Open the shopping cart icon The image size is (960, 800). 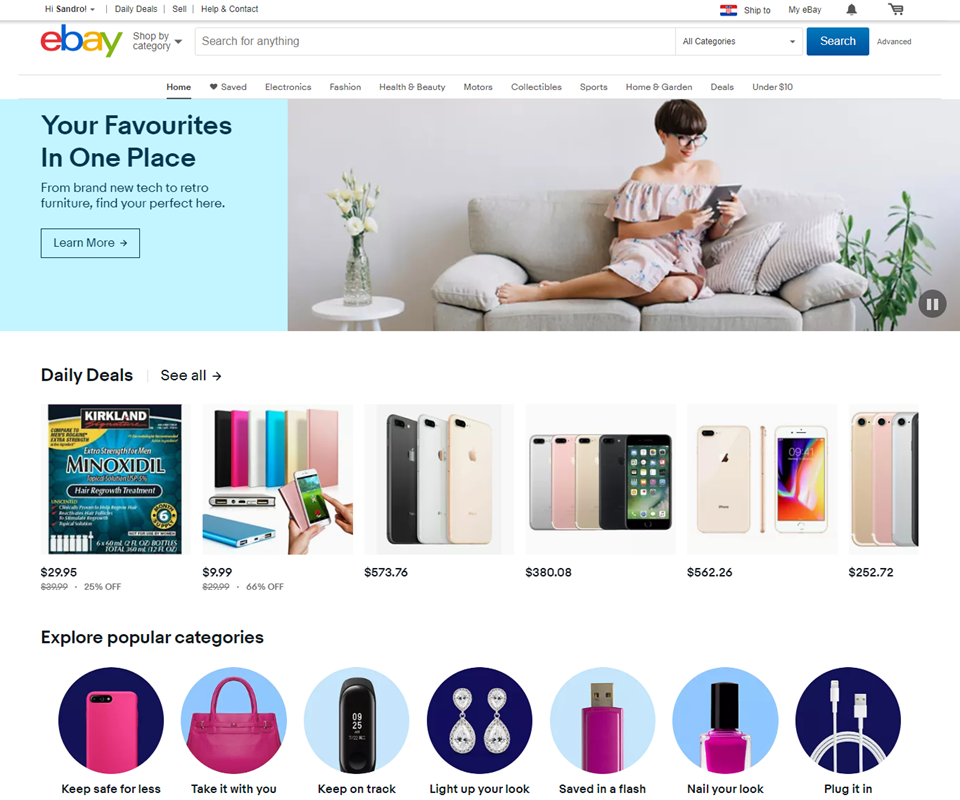point(896,9)
